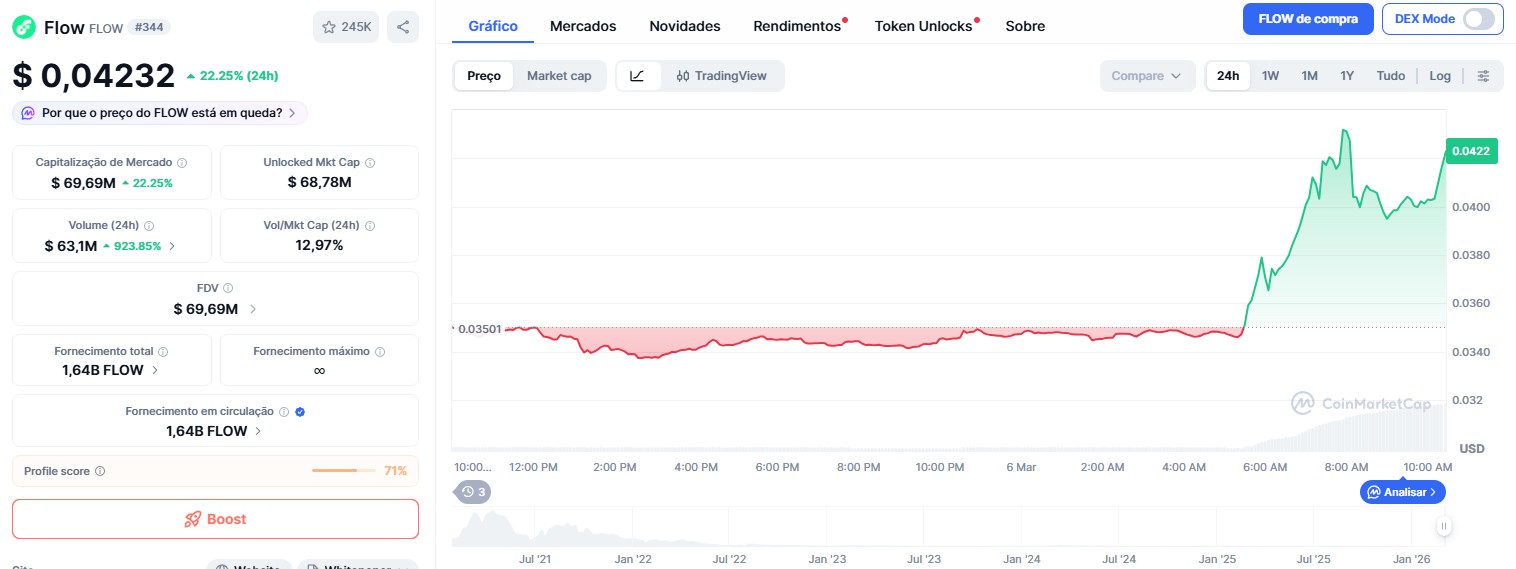Expand Fornecimento em circulação chevron
Image resolution: width=1516 pixels, height=569 pixels.
coord(258,431)
